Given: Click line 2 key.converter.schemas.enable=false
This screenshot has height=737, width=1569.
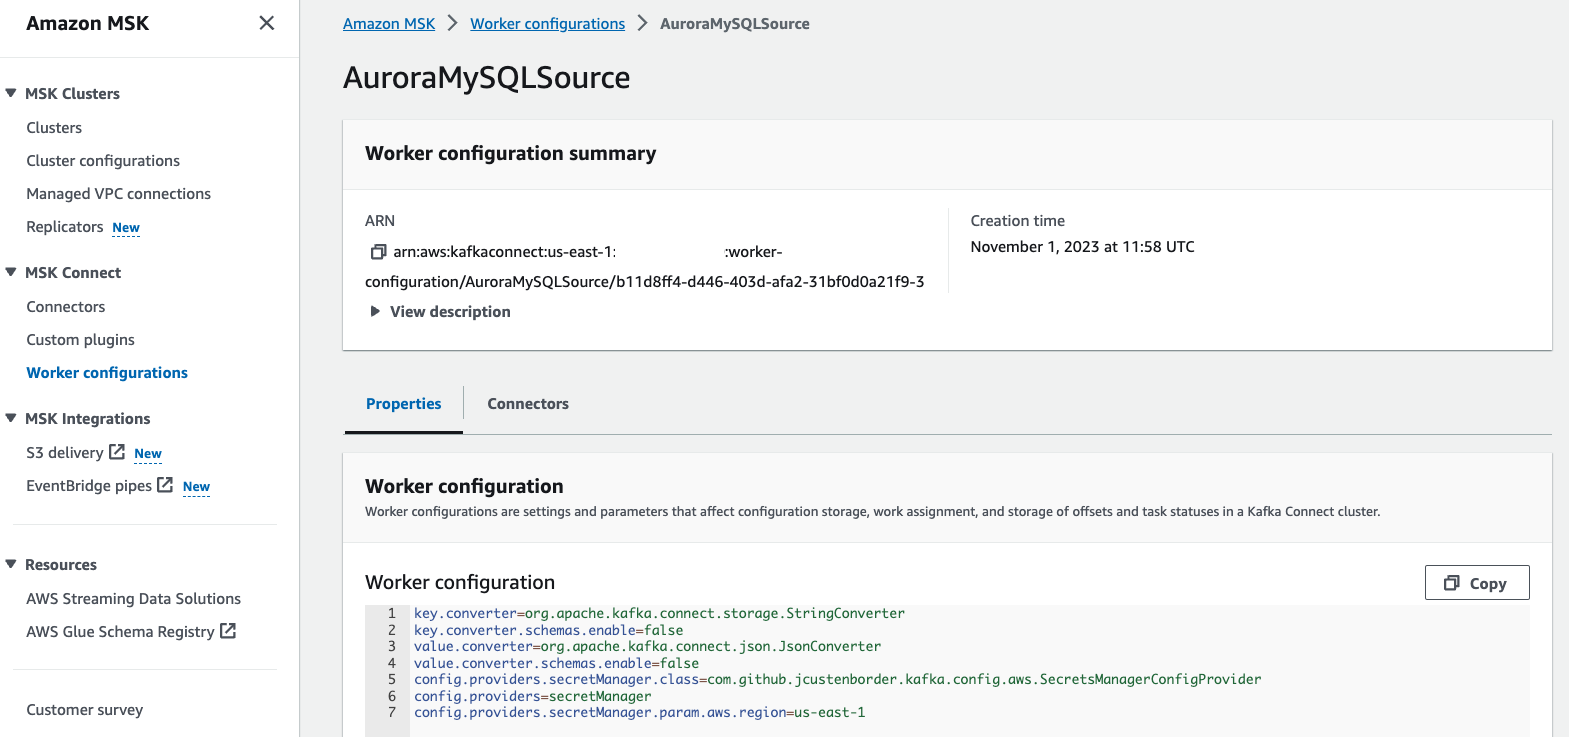Looking at the screenshot, I should click(x=549, y=631).
